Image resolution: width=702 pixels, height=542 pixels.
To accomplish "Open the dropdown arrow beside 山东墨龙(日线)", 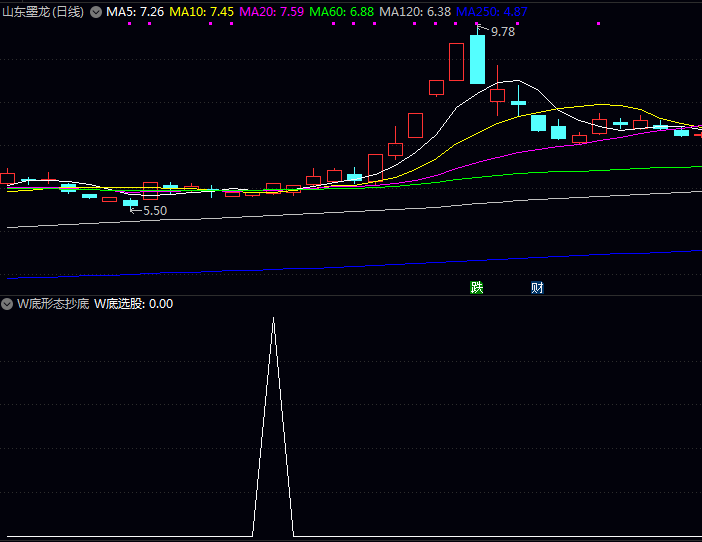I will 95,12.
